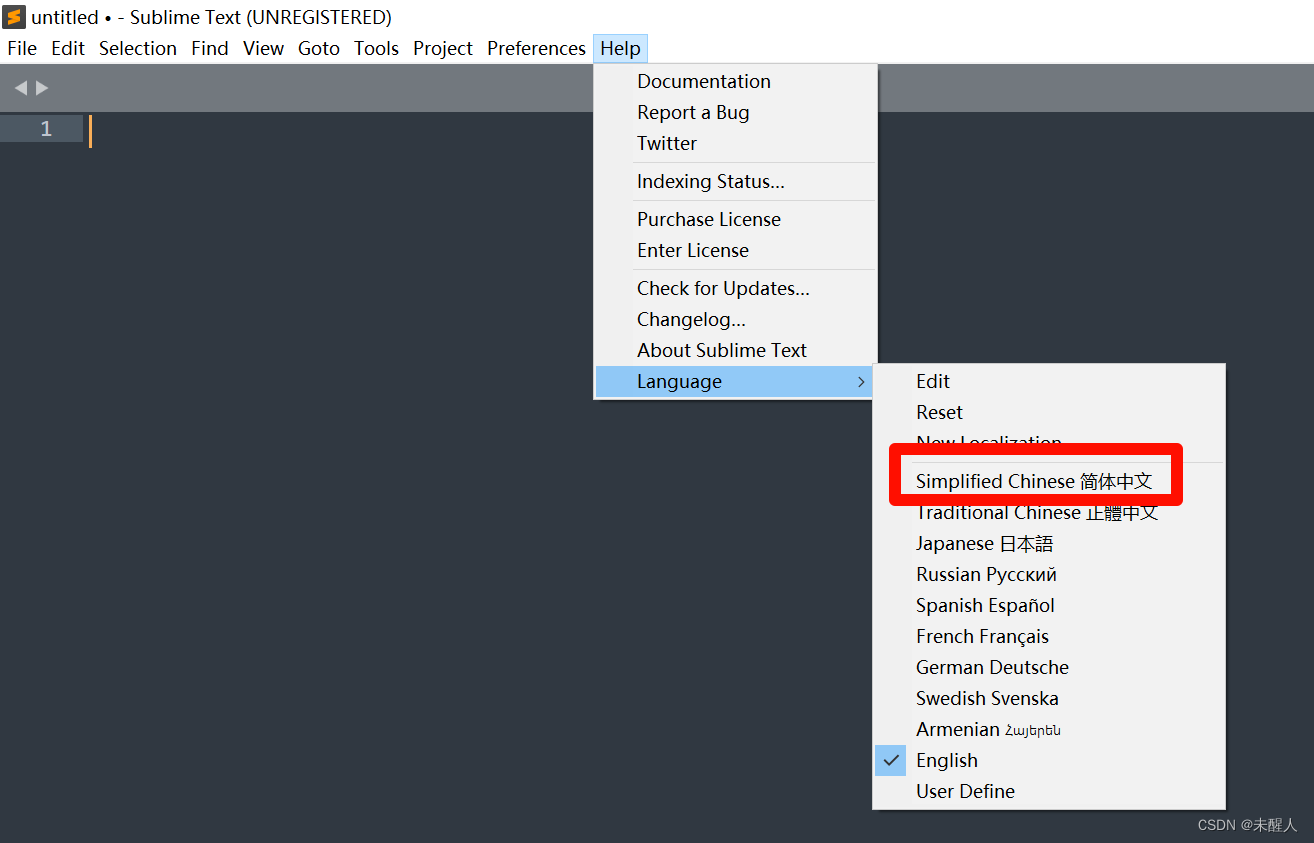Choose User Define language option

pos(1049,791)
